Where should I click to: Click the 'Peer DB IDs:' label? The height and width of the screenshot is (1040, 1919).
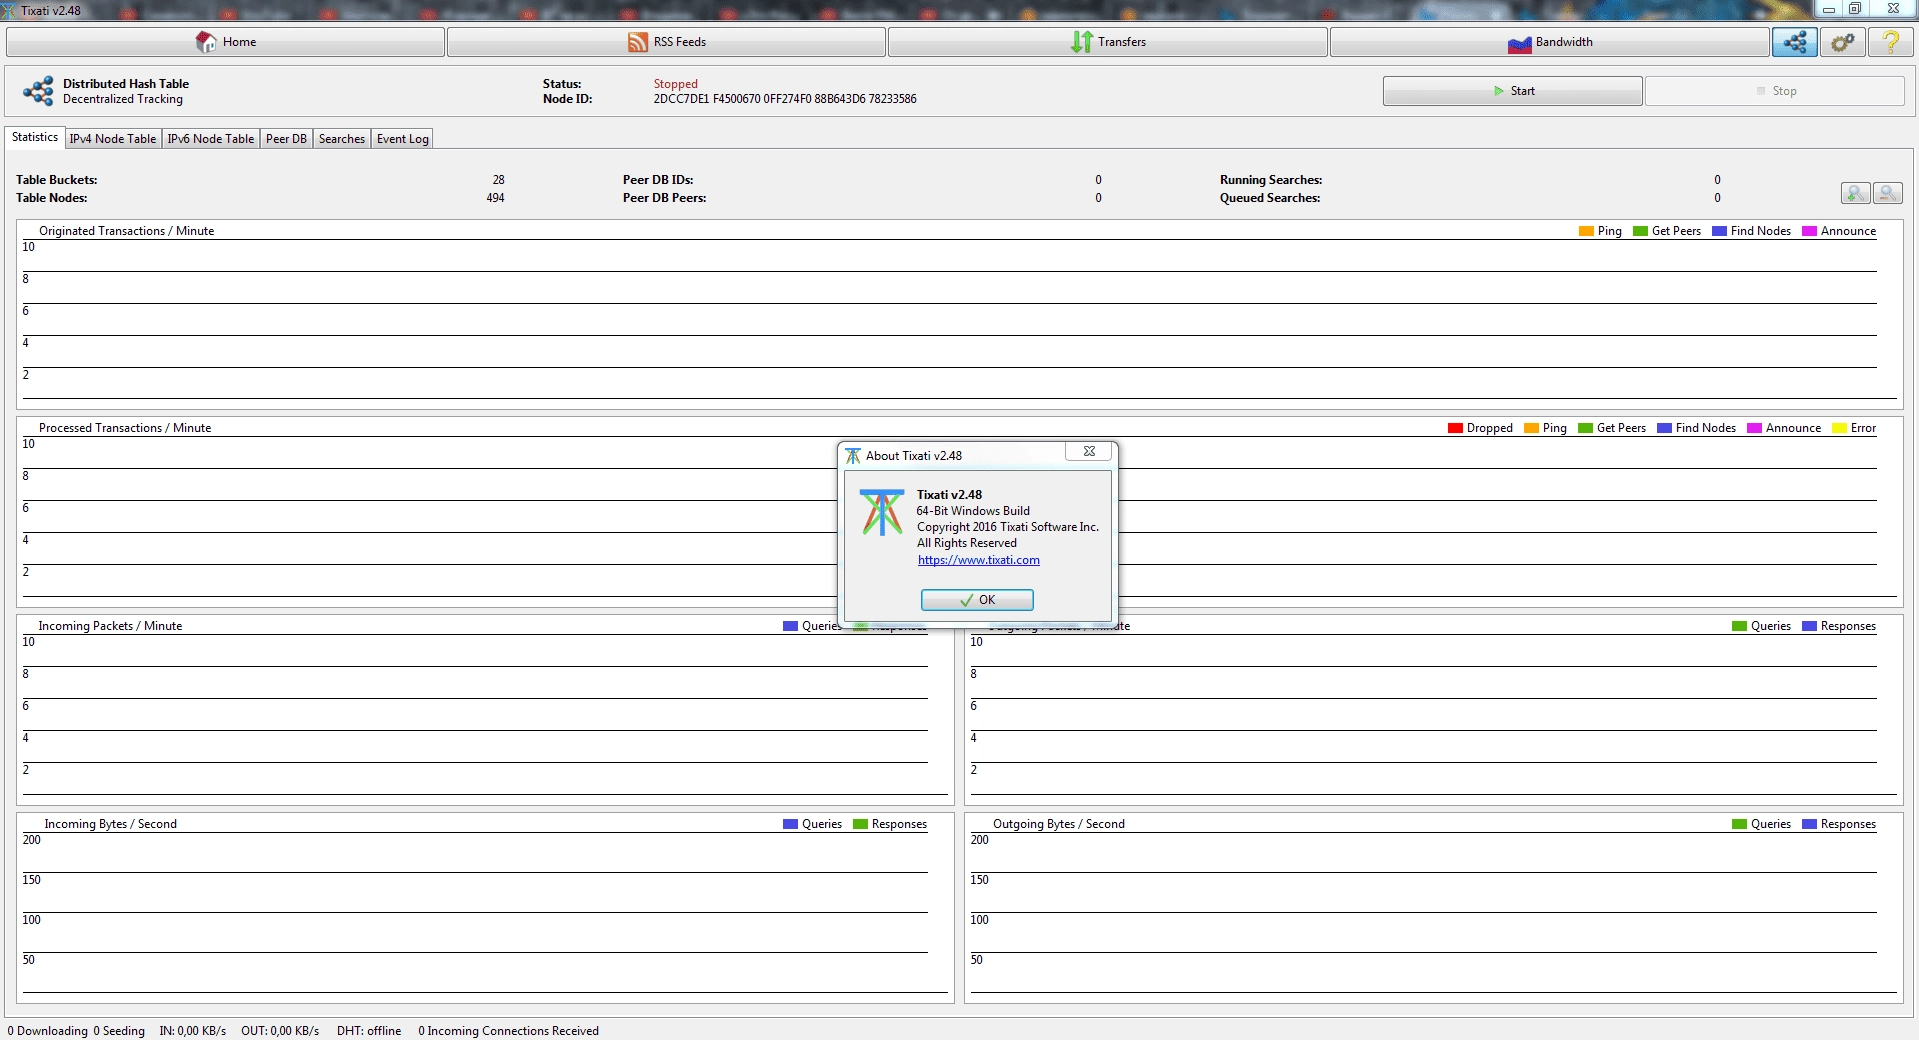click(x=658, y=180)
